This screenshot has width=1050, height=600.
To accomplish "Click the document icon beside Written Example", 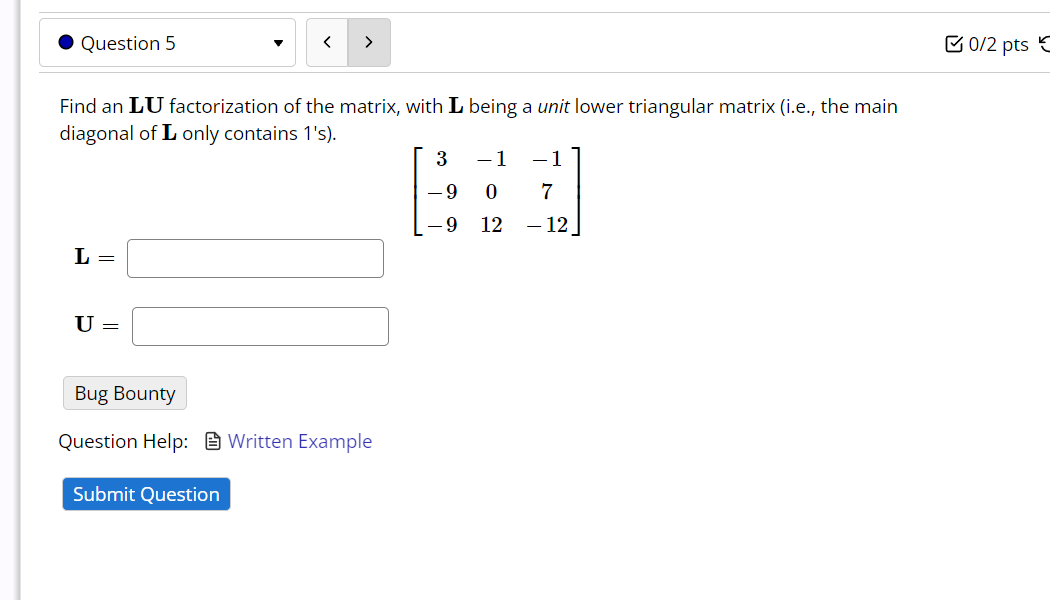I will click(213, 441).
